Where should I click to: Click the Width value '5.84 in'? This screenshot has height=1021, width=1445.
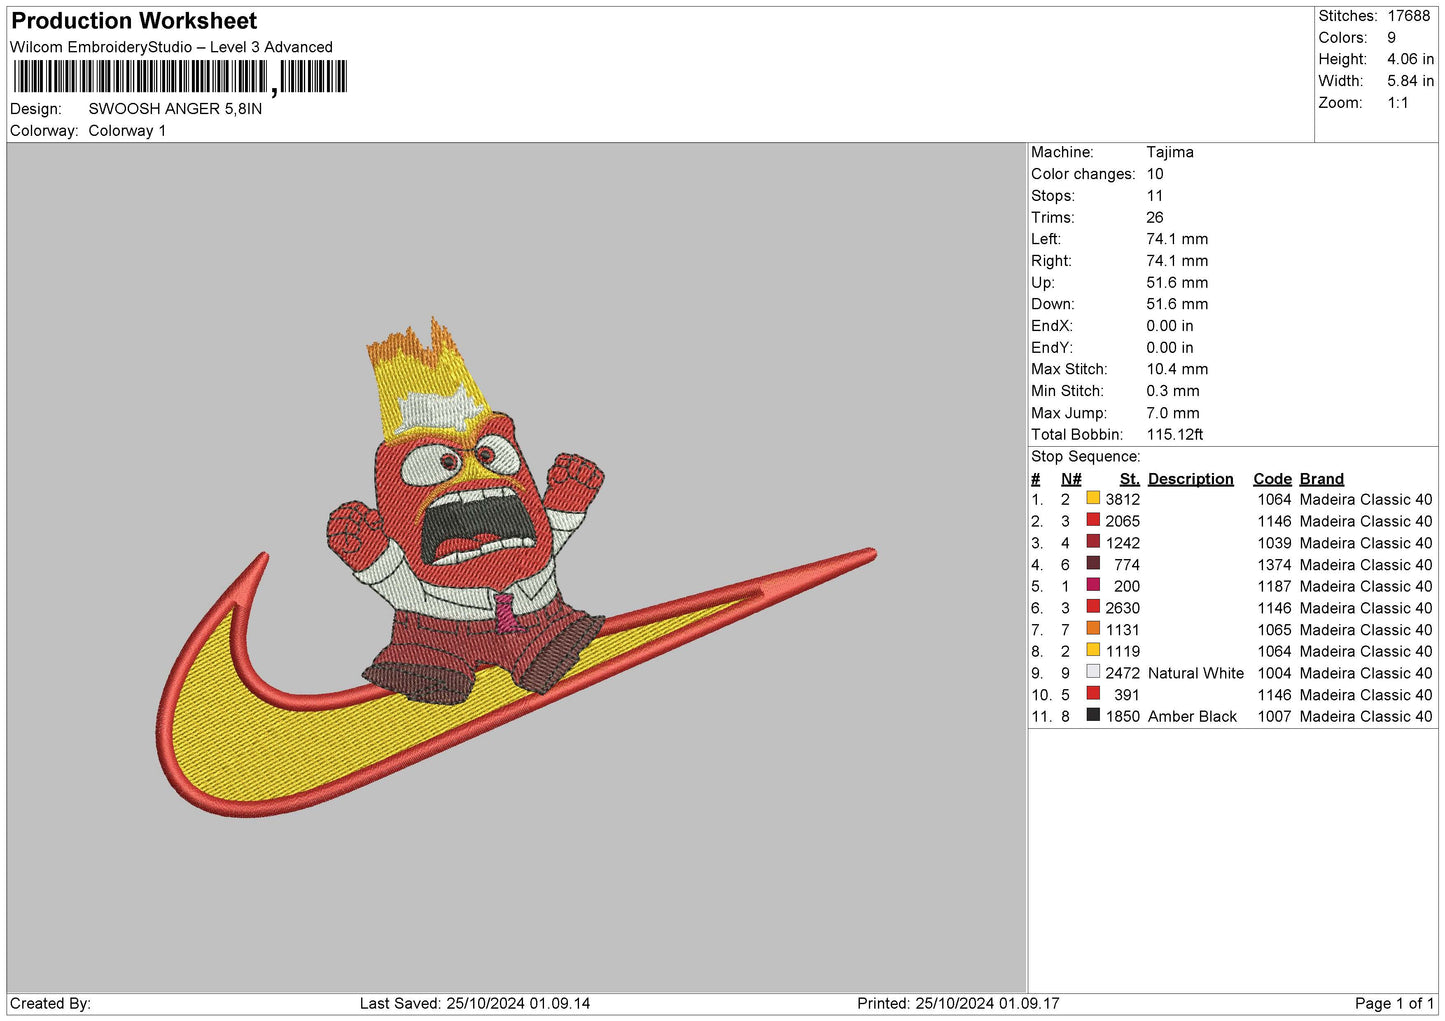[x=1410, y=81]
